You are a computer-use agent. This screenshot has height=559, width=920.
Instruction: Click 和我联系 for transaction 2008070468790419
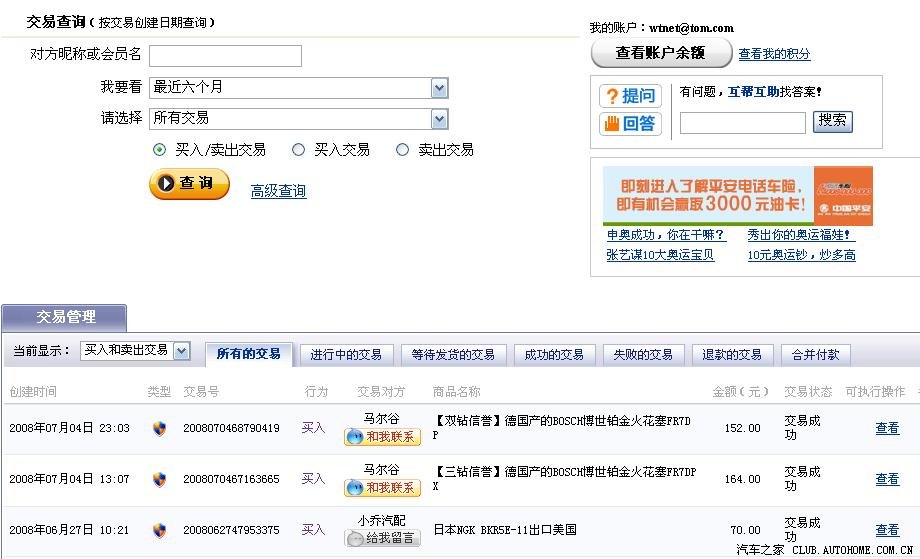click(x=382, y=437)
